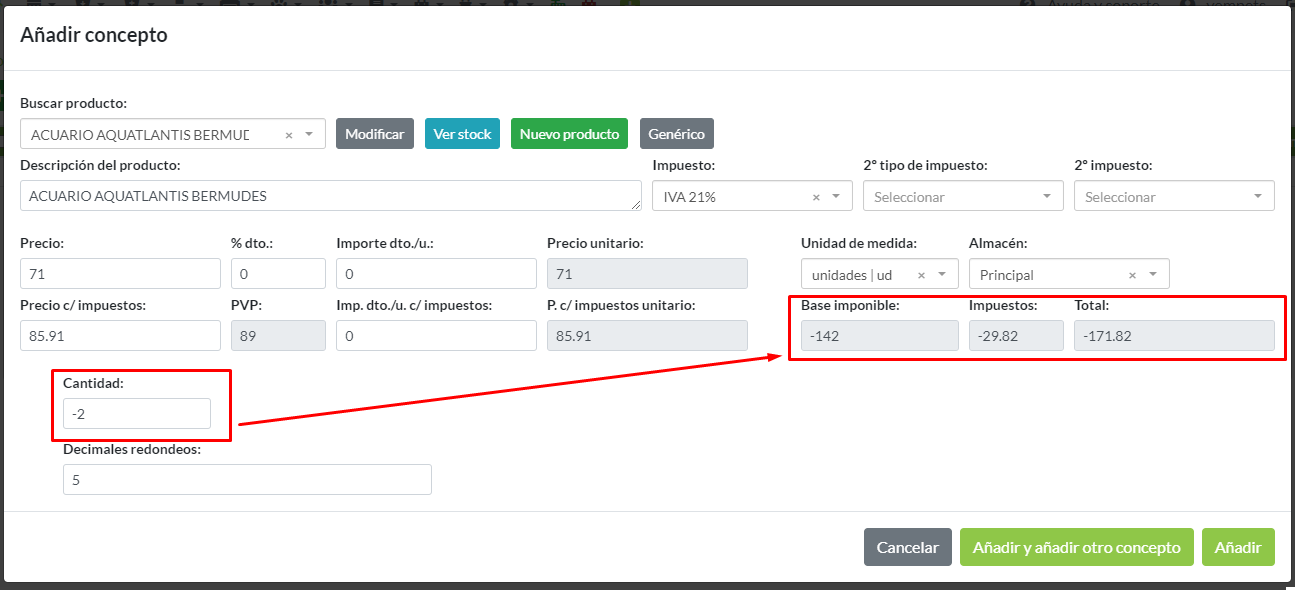Image resolution: width=1295 pixels, height=590 pixels.
Task: Clear the selected product in Buscar producto
Action: (x=289, y=134)
